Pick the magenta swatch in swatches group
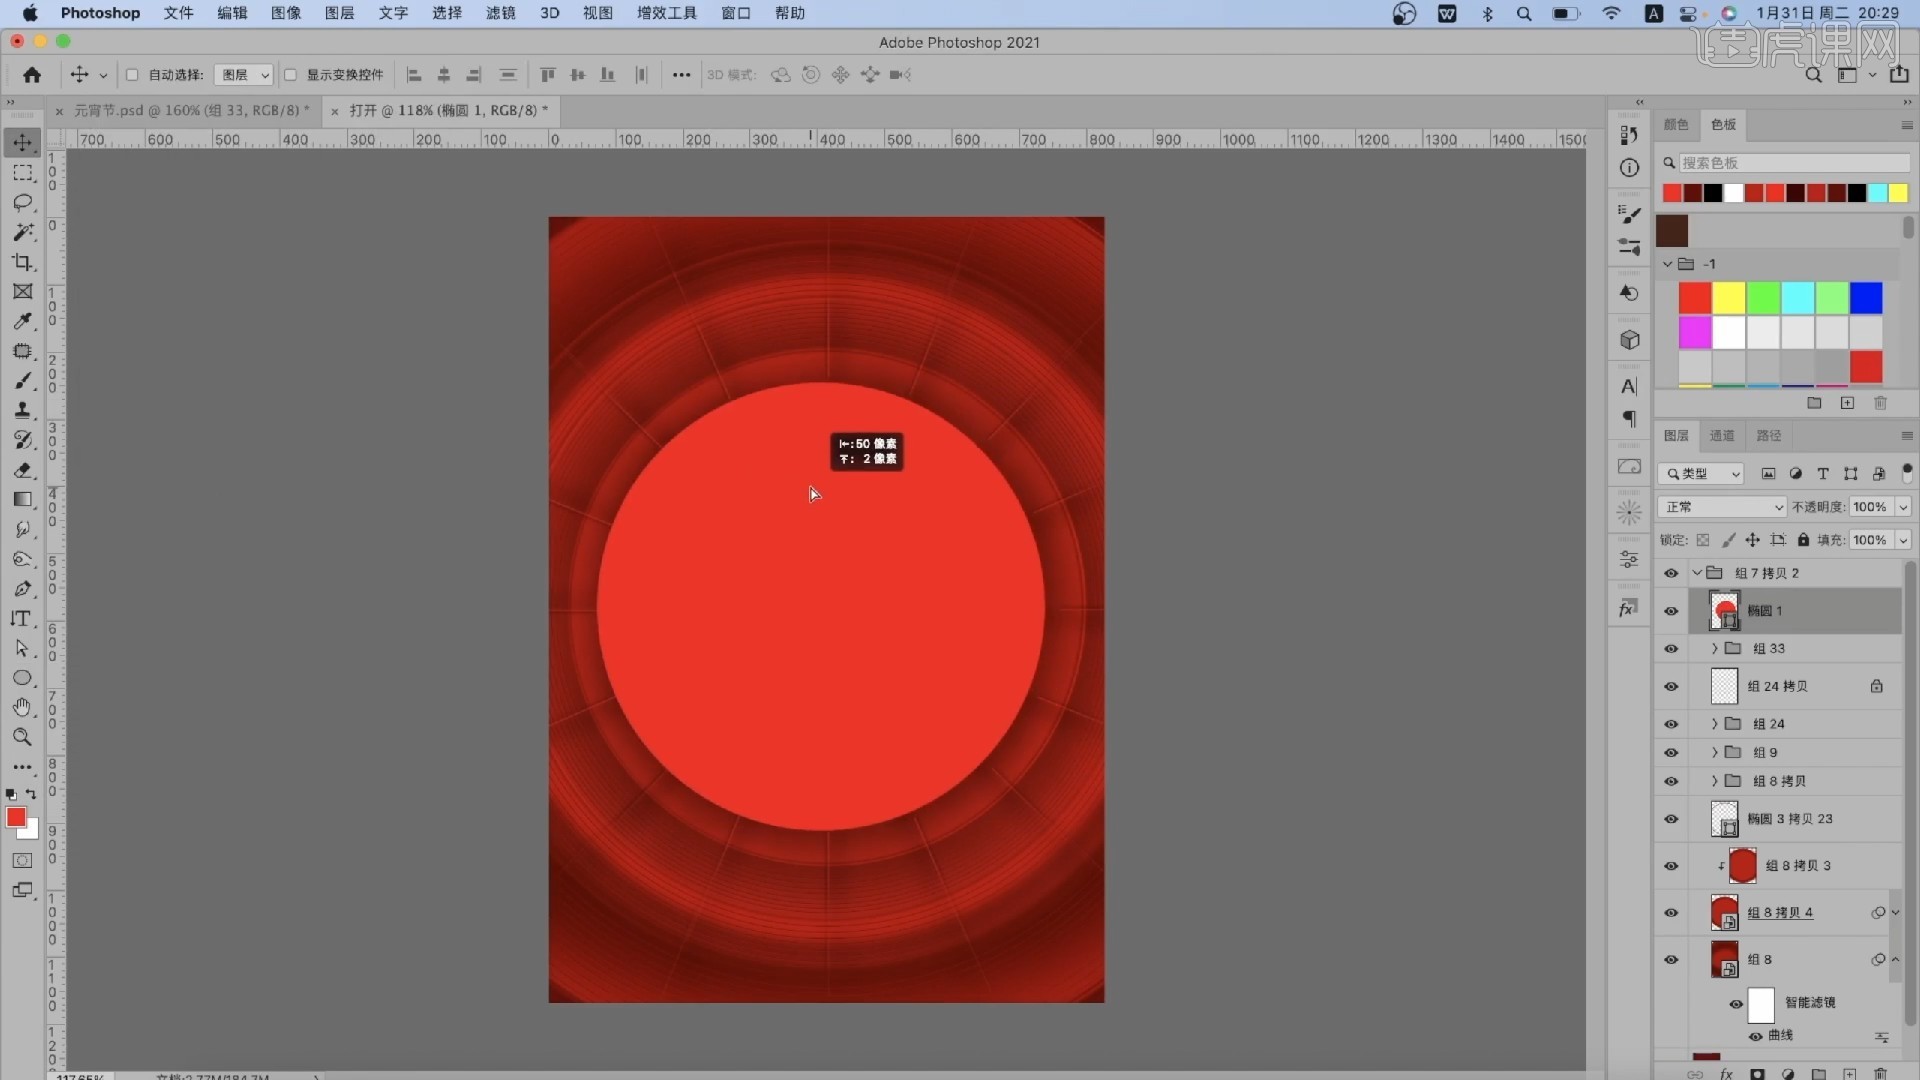 click(x=1695, y=332)
